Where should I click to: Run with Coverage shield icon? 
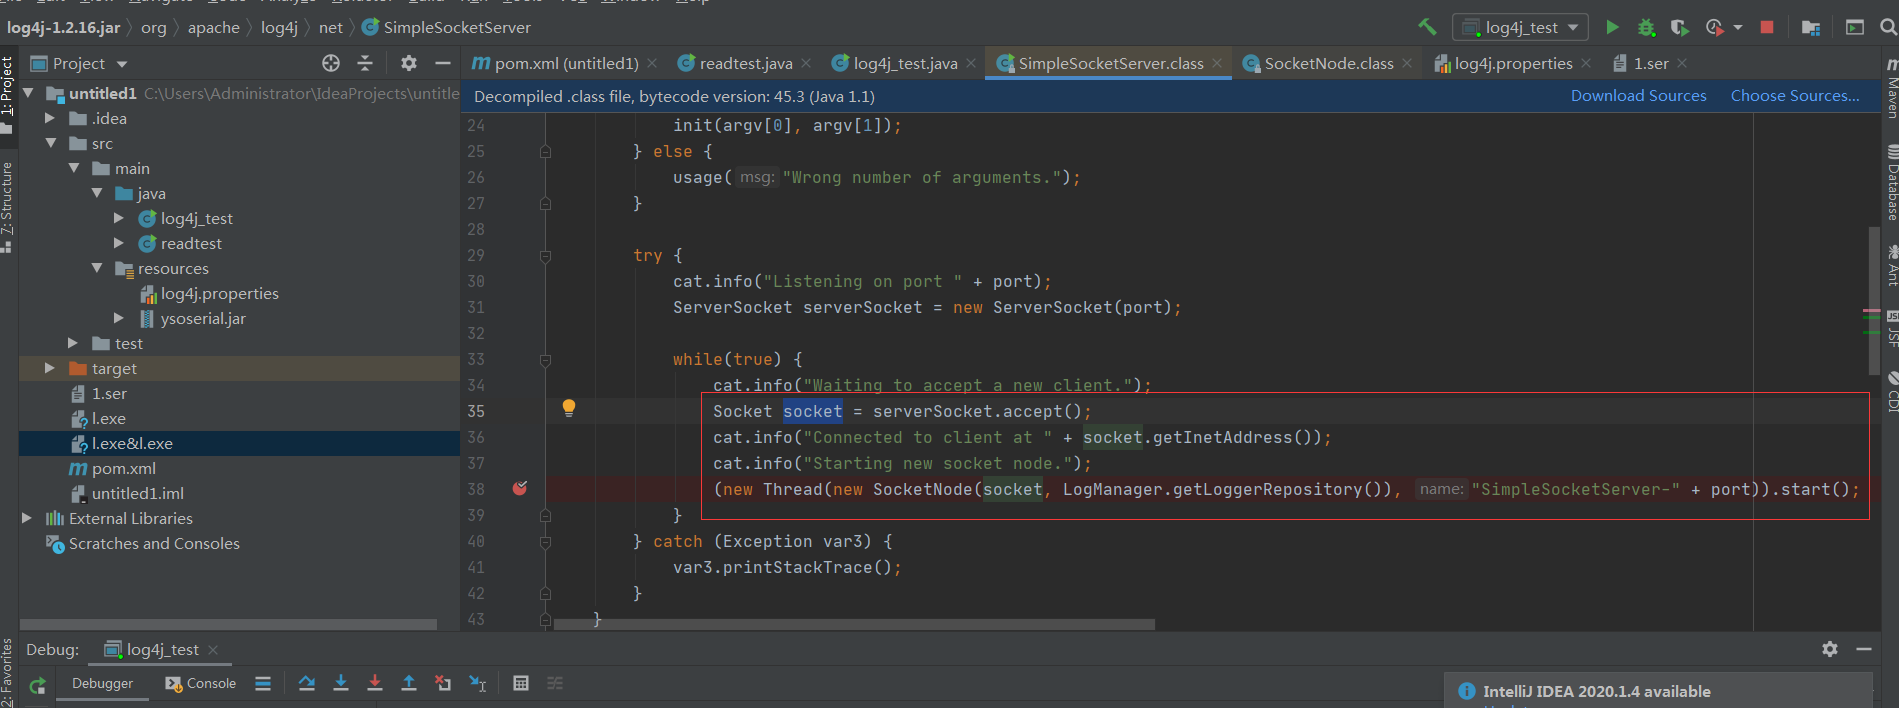1680,27
